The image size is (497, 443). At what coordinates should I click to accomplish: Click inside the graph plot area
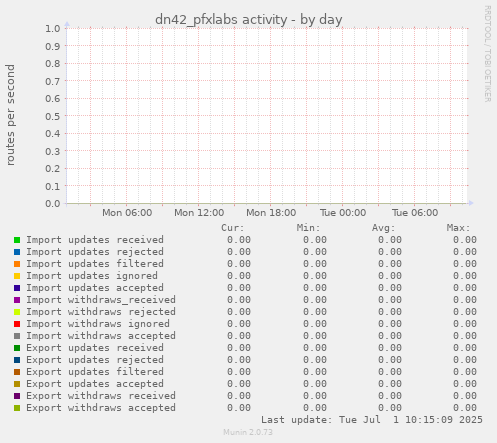click(x=267, y=116)
